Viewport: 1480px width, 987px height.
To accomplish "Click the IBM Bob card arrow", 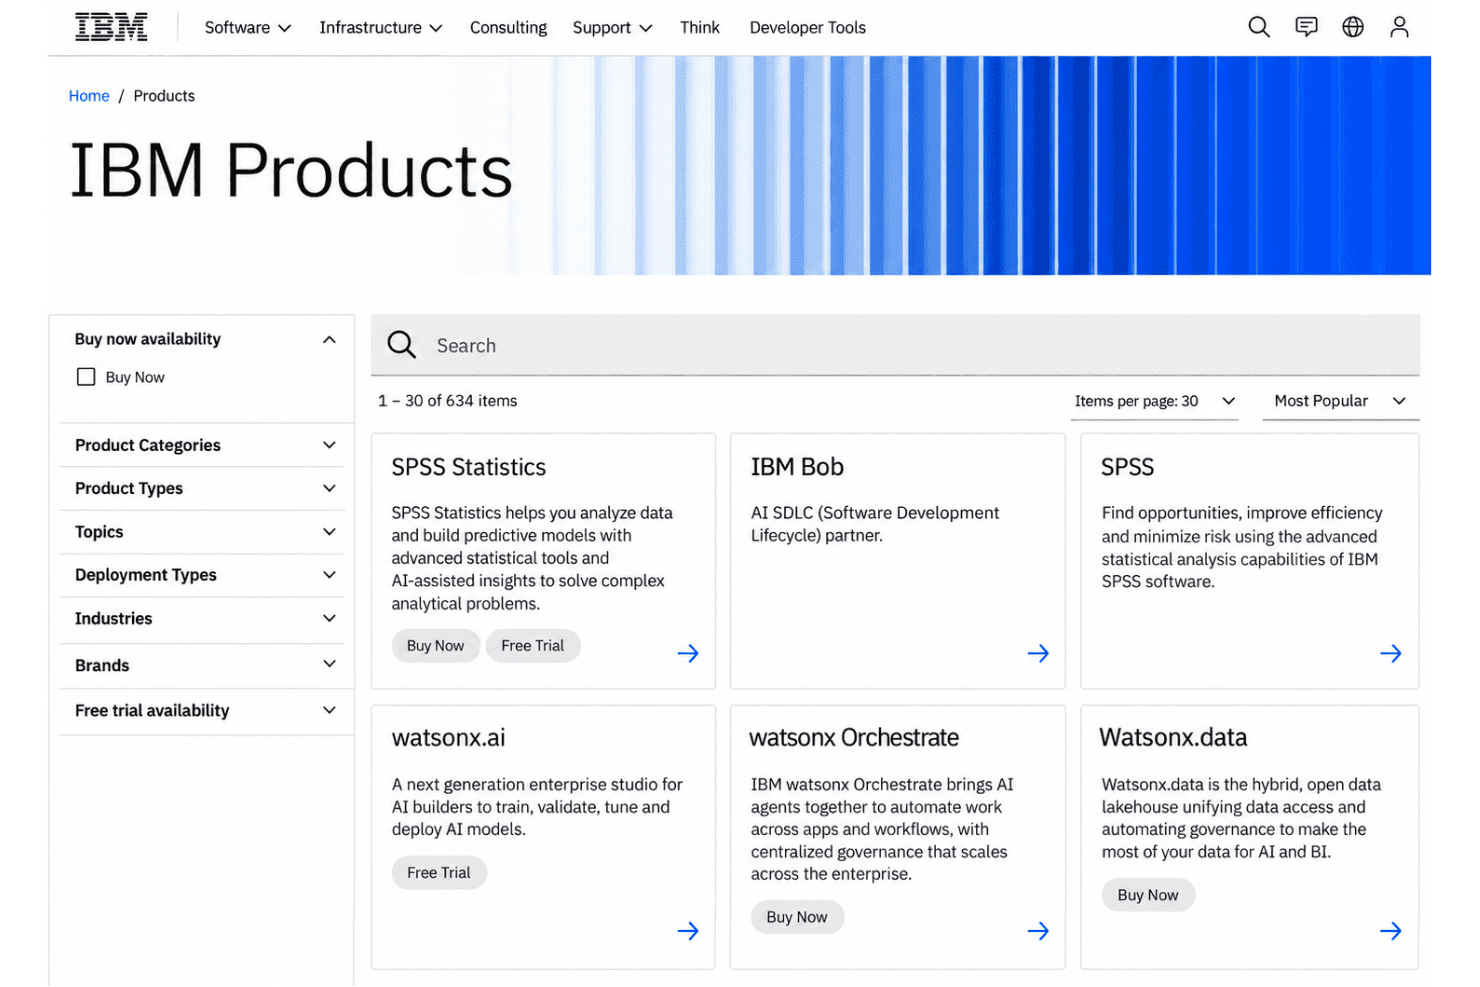I will tap(1038, 653).
